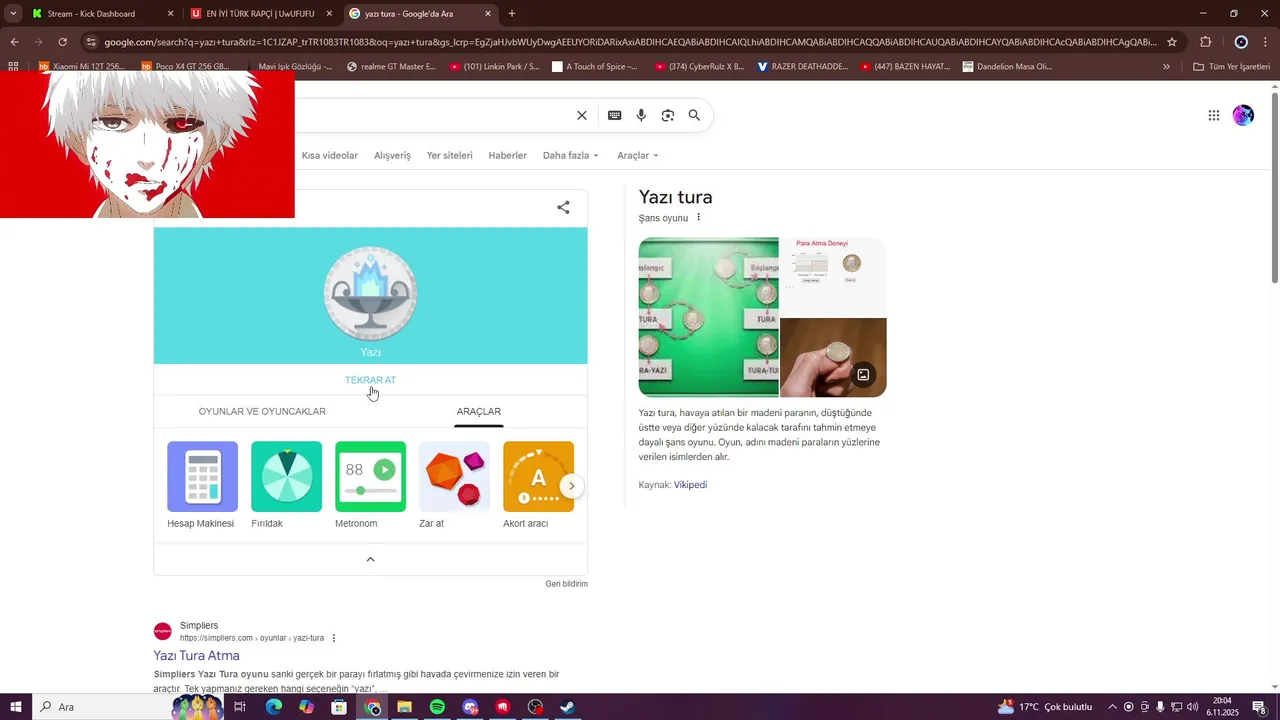Open the on-screen keyboard input tool
Image resolution: width=1280 pixels, height=720 pixels.
[614, 115]
